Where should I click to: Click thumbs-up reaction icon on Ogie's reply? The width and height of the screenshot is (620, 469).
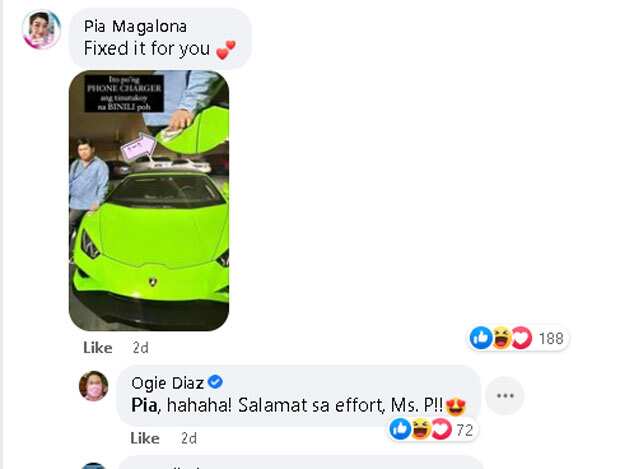[400, 429]
